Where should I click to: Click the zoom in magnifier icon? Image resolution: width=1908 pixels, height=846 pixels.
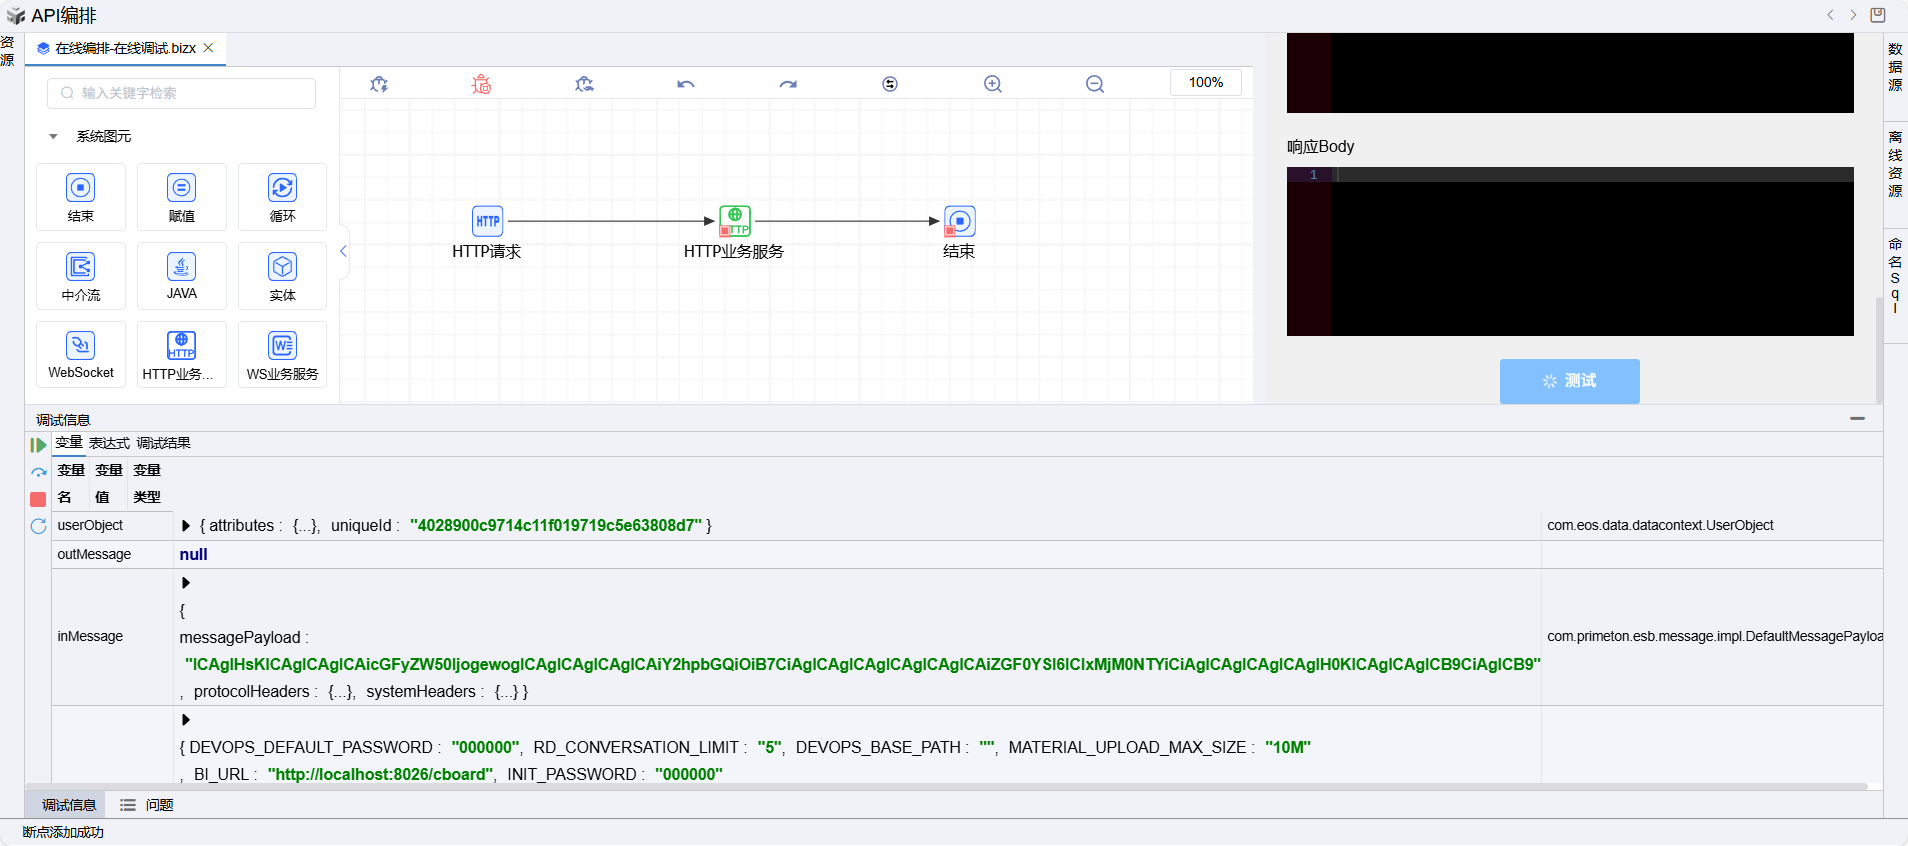click(x=992, y=84)
